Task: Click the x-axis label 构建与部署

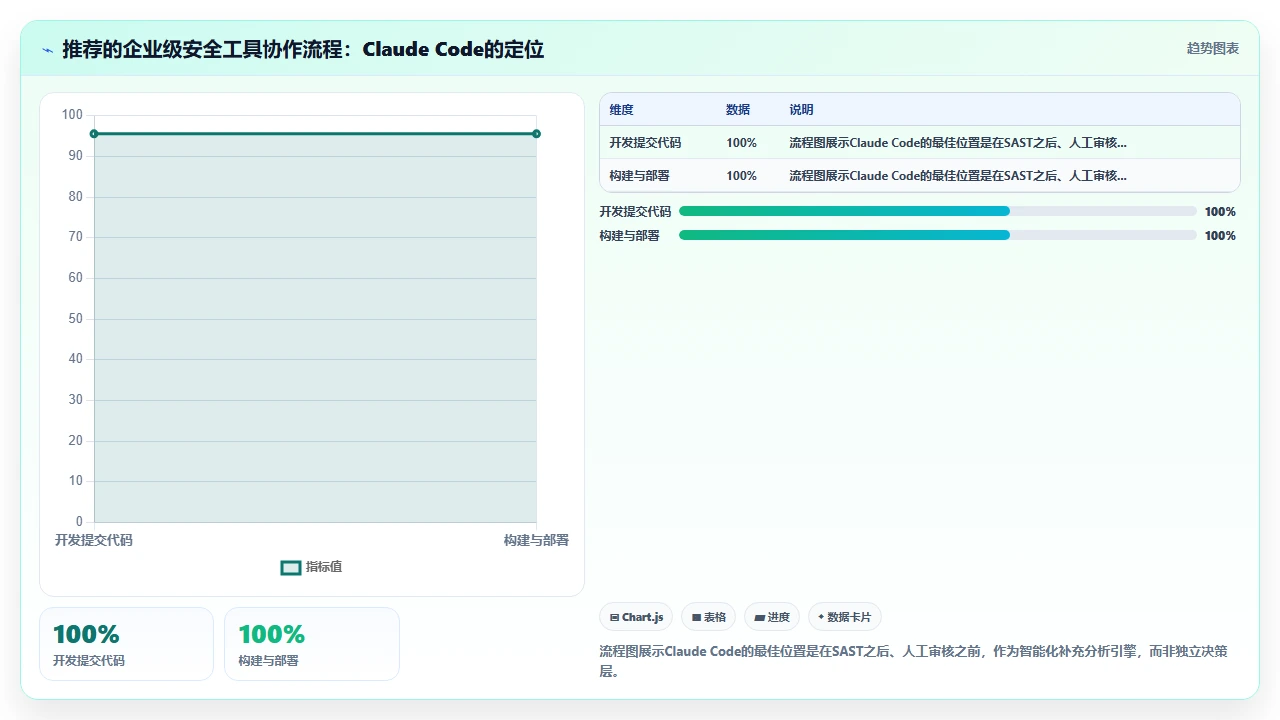Action: click(536, 540)
